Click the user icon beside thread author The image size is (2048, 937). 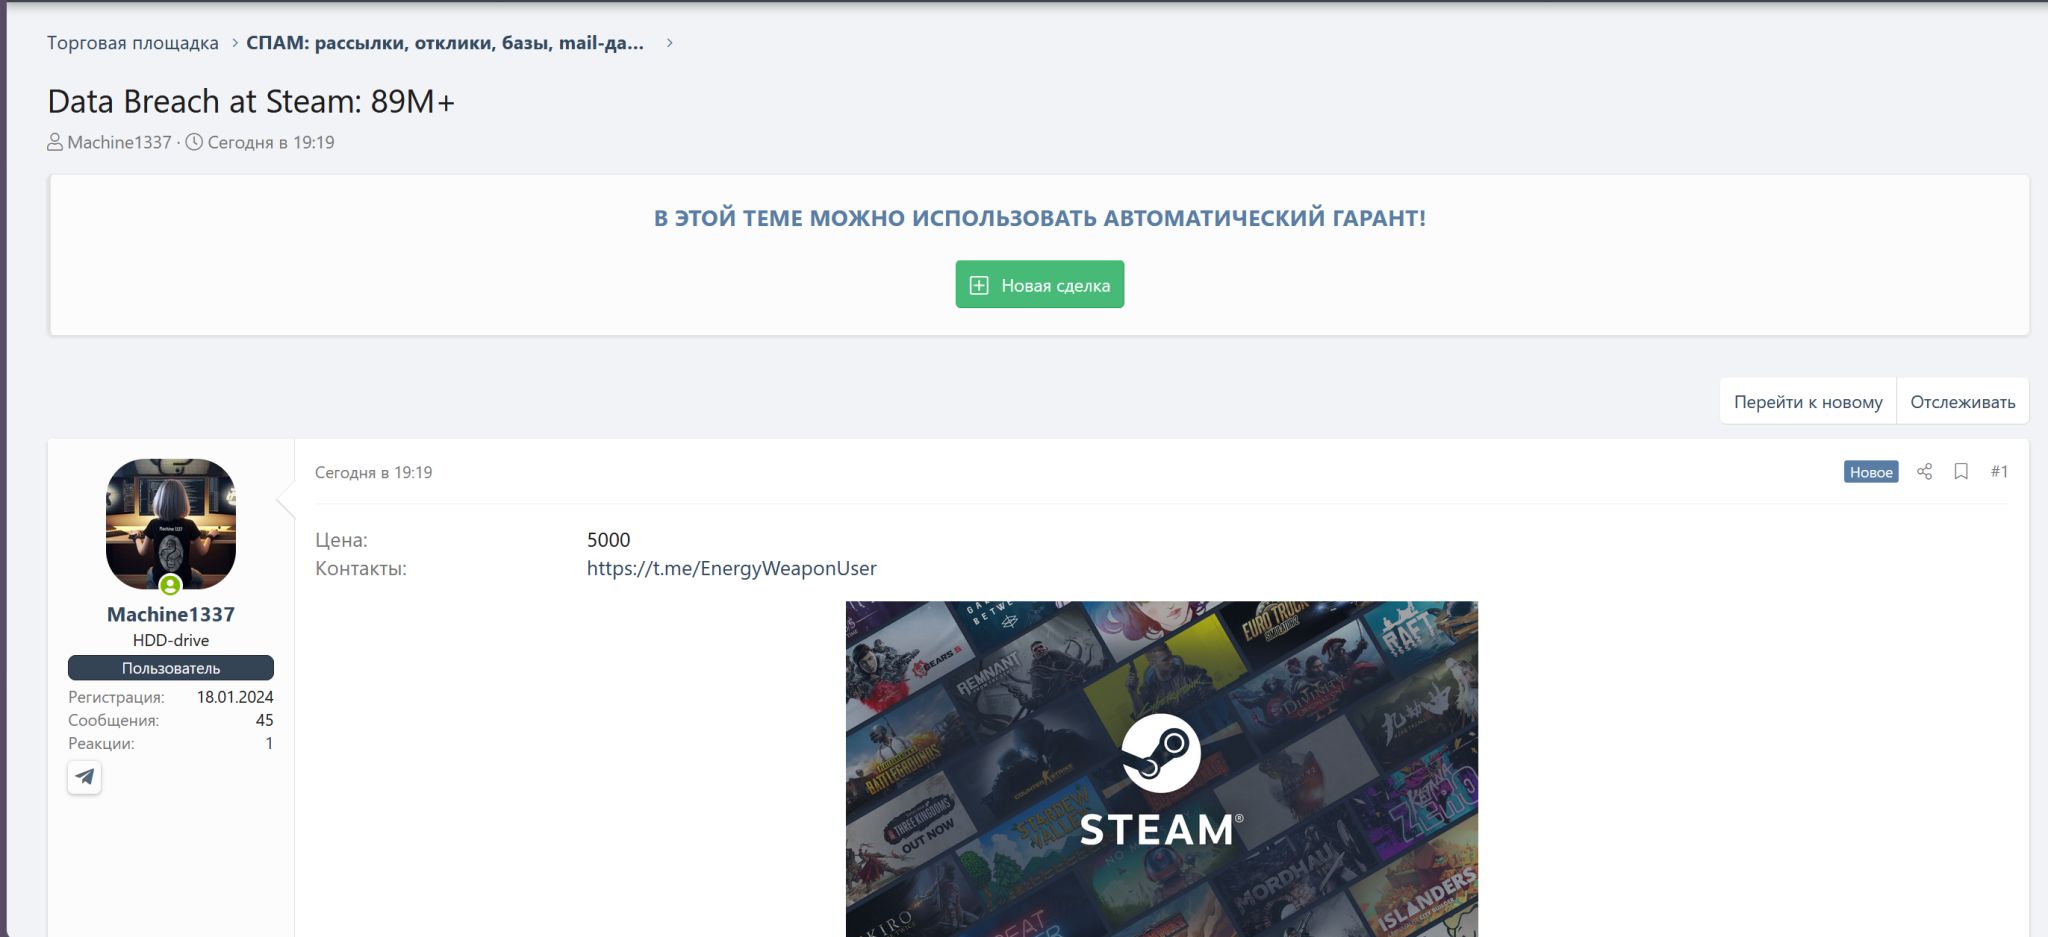pyautogui.click(x=55, y=142)
